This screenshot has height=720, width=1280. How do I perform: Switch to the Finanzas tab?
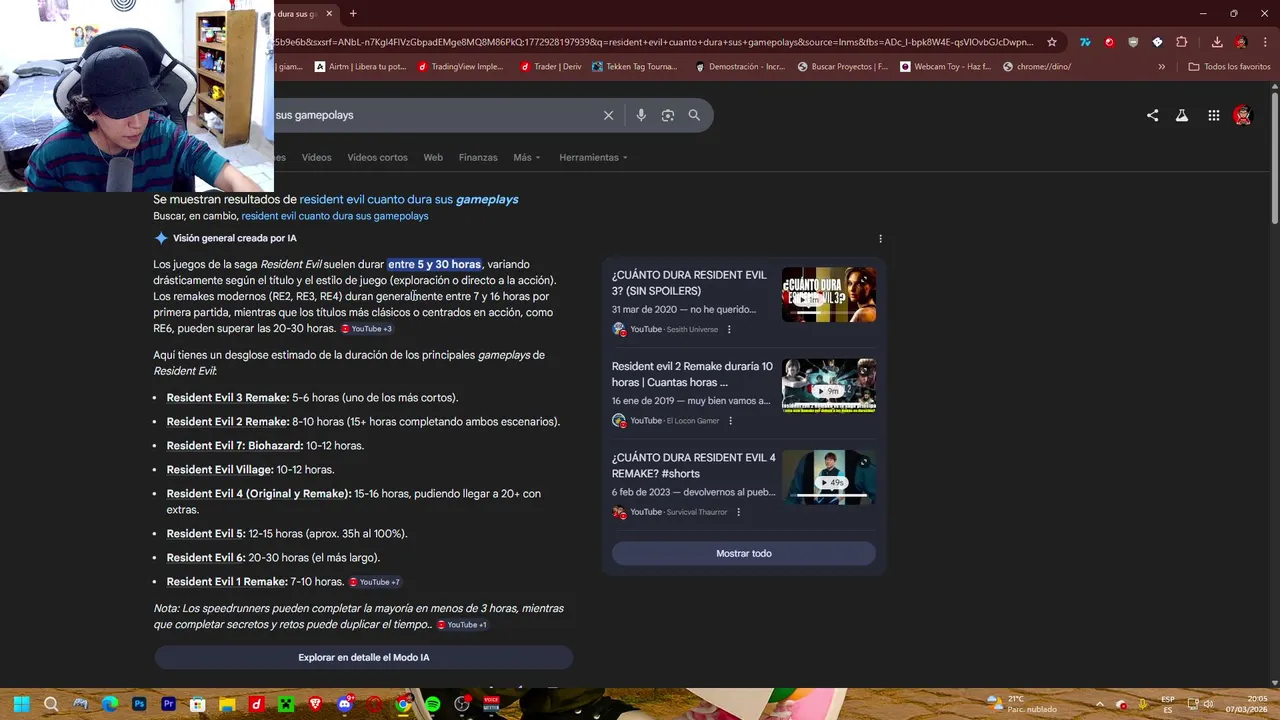coord(478,157)
